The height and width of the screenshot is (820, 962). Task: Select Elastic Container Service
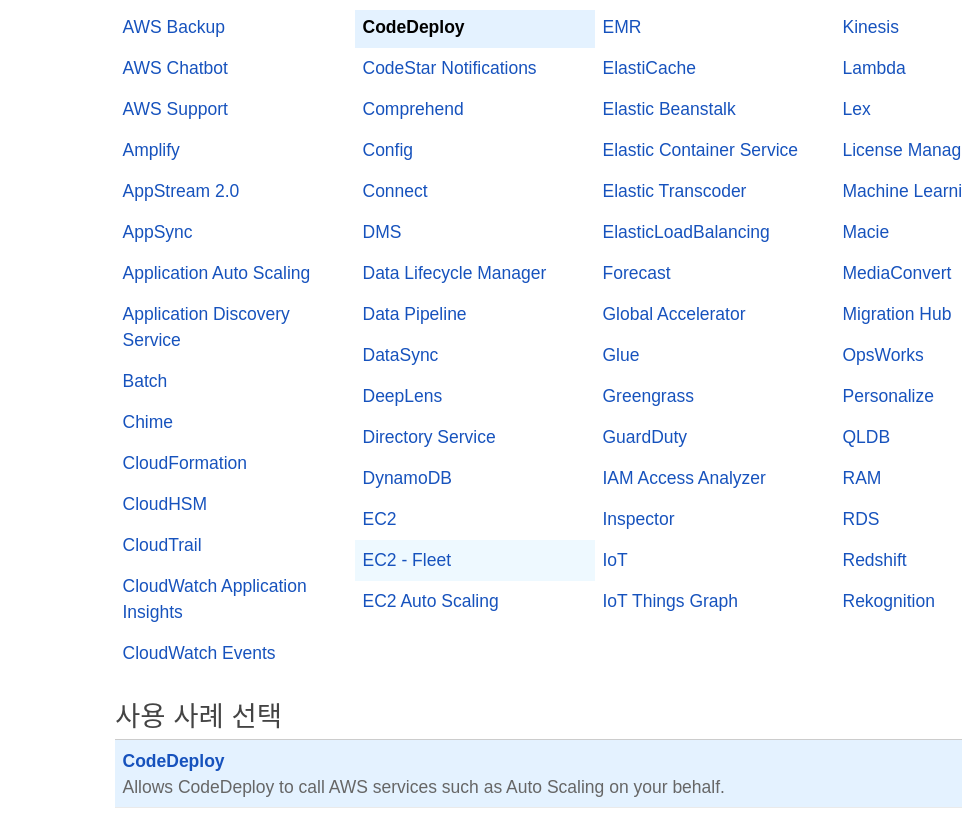(x=700, y=150)
